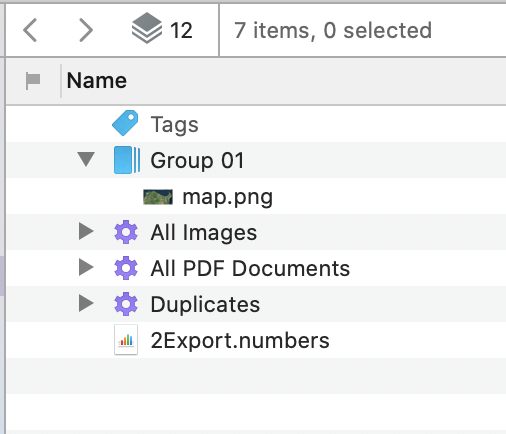Select the Group 01 label
The image size is (506, 434).
tap(197, 161)
